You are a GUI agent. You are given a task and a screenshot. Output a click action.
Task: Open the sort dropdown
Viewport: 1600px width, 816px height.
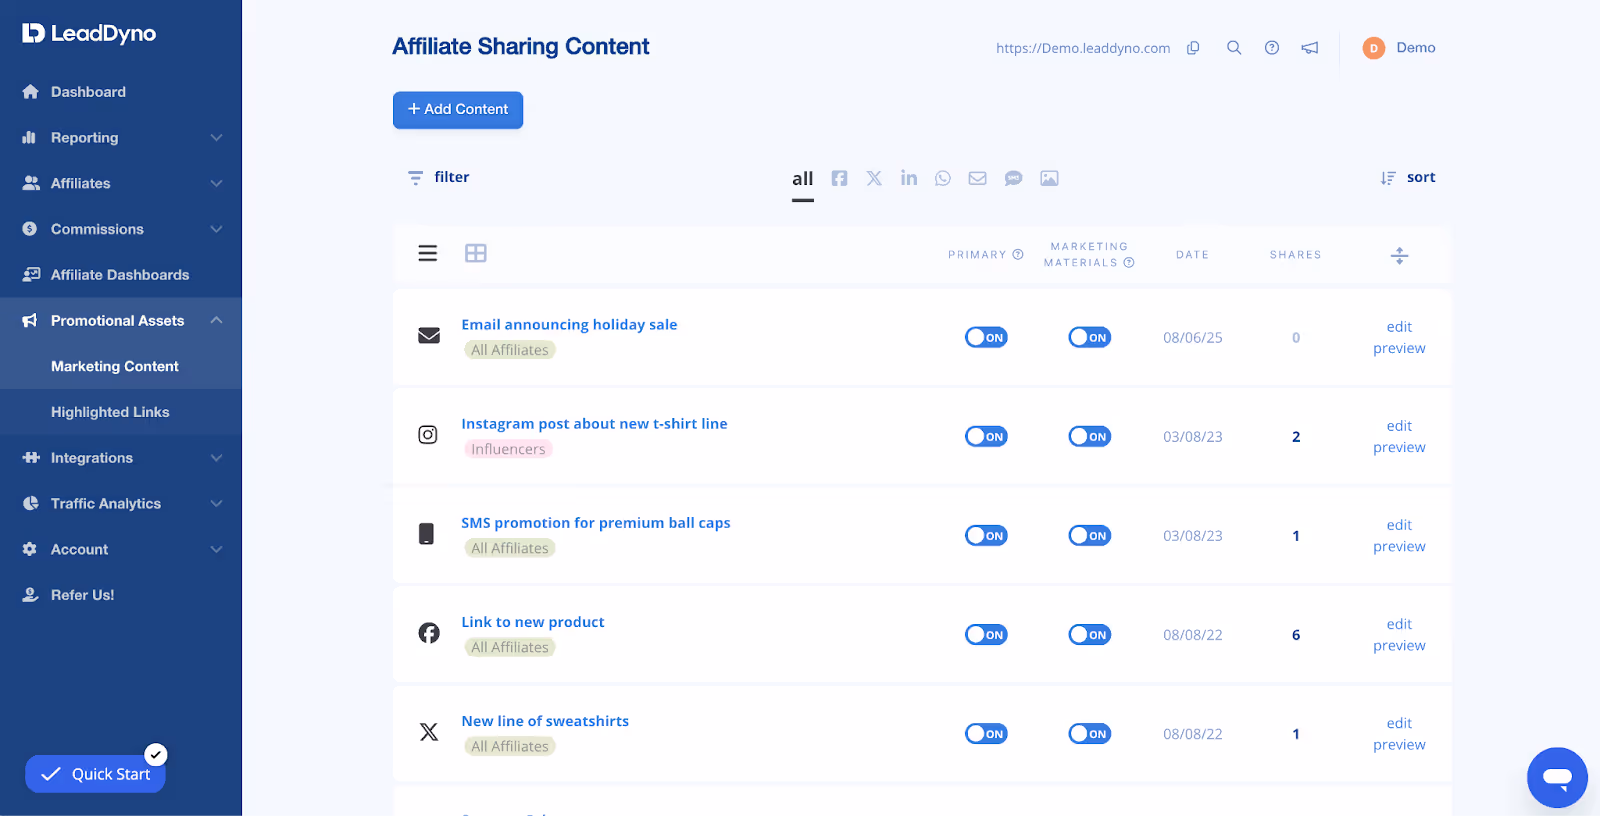click(1408, 178)
